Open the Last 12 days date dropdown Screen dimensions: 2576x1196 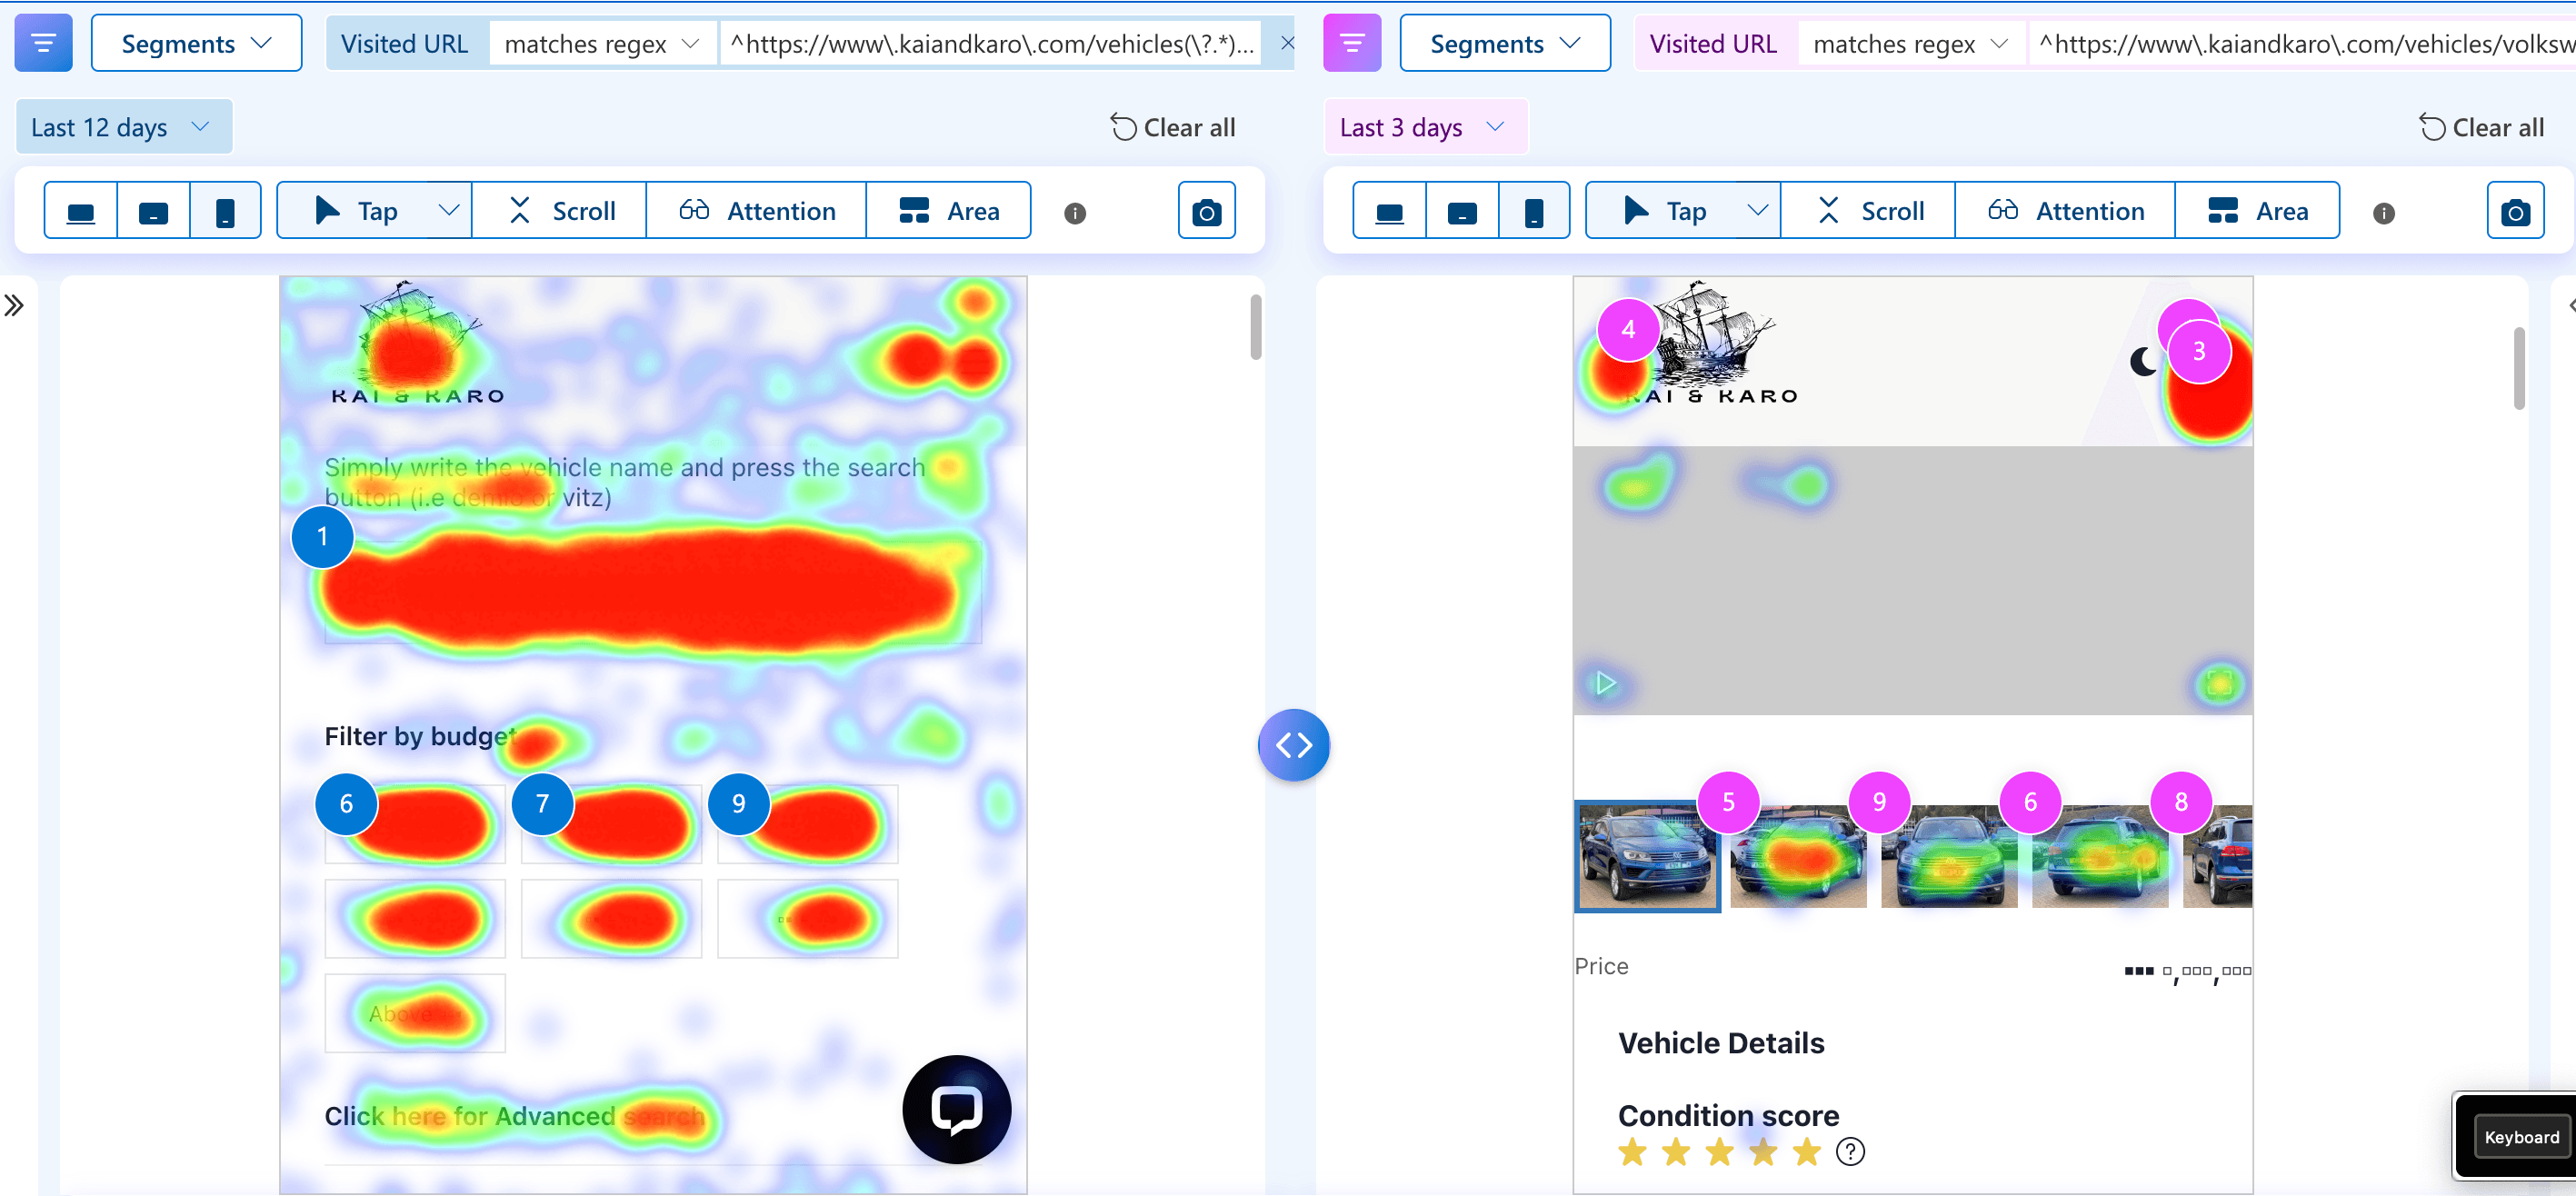click(123, 127)
